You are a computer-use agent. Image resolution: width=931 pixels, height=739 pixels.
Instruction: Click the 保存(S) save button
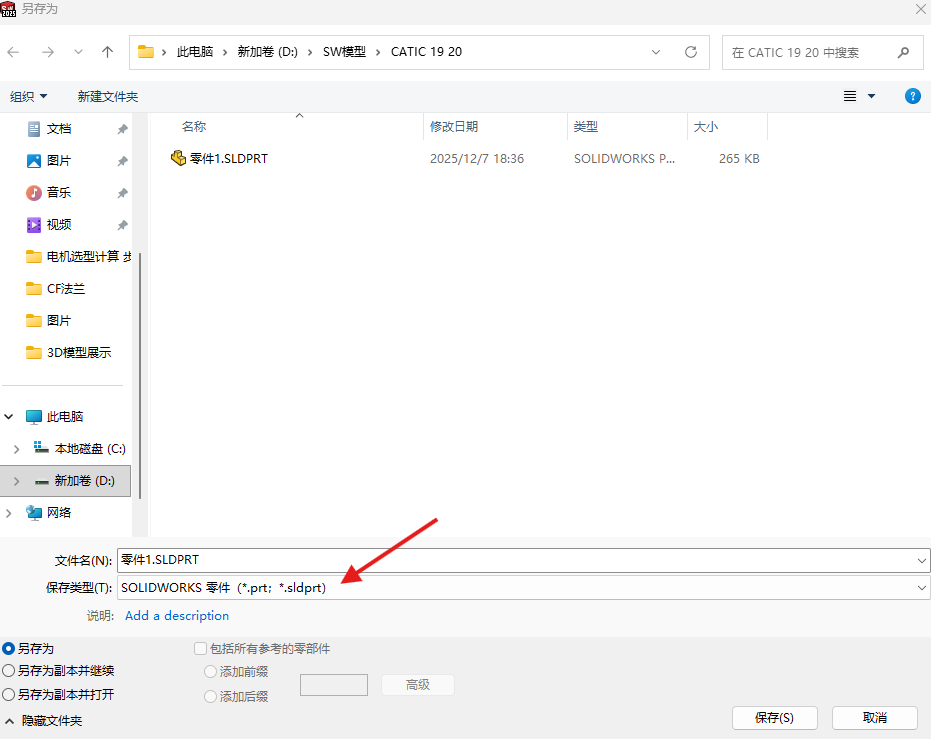pyautogui.click(x=774, y=718)
